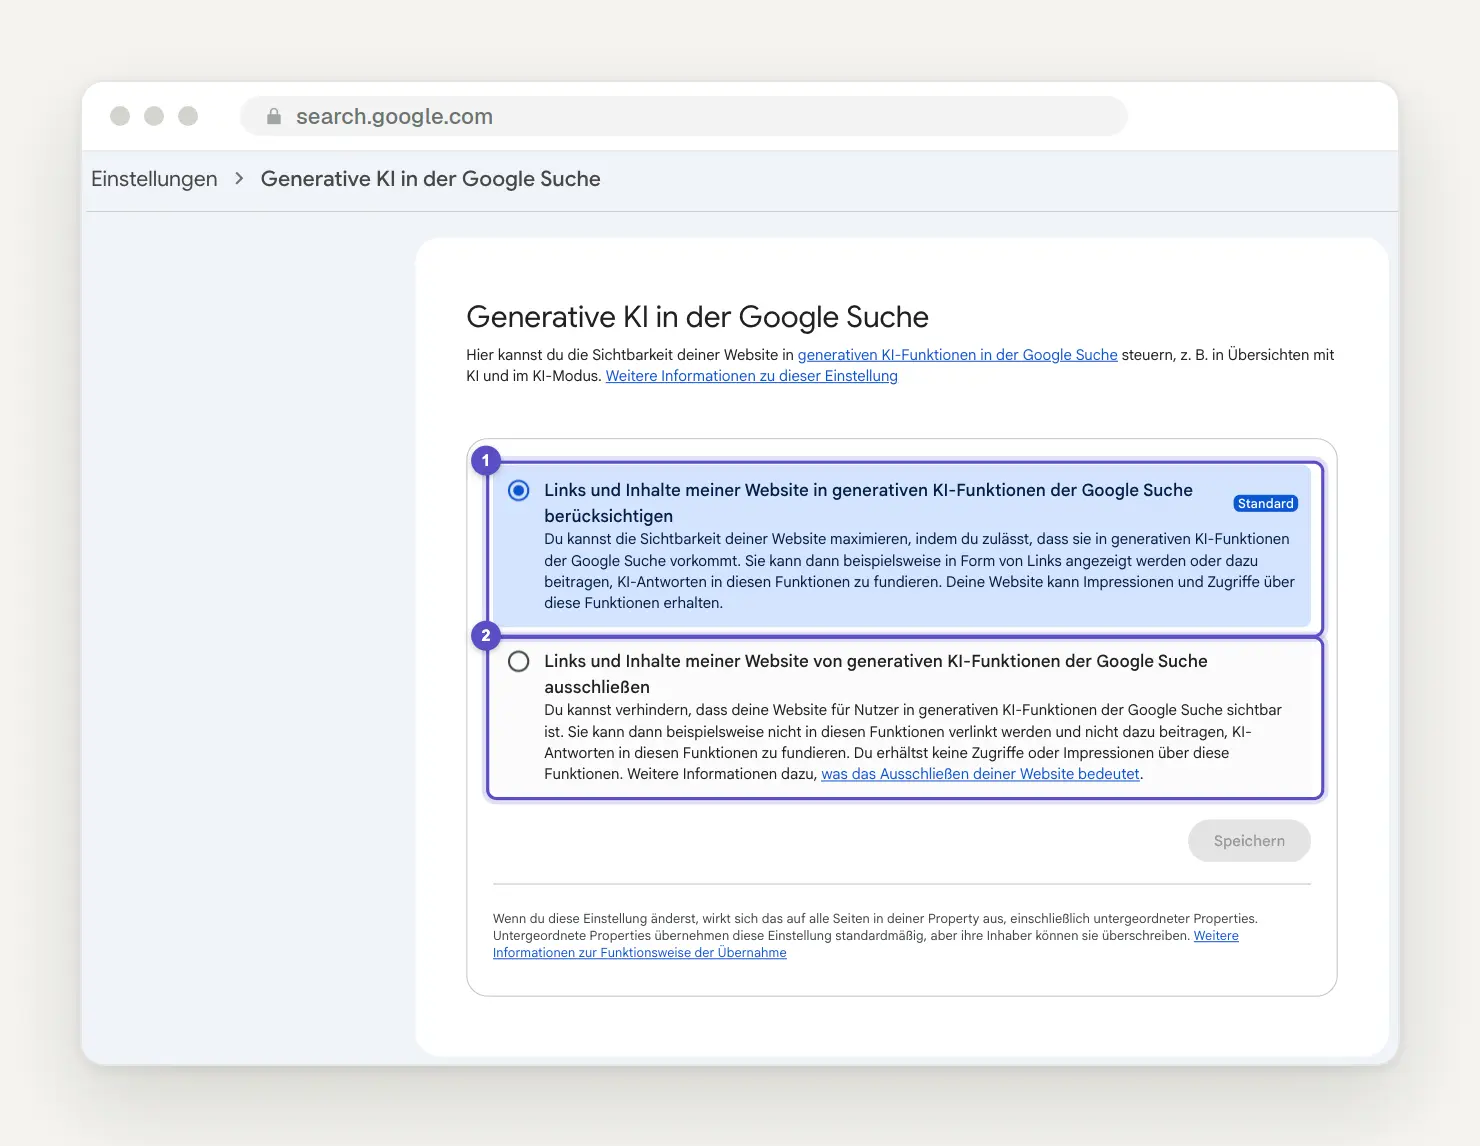Click the Standard badge on the first option

(1266, 503)
